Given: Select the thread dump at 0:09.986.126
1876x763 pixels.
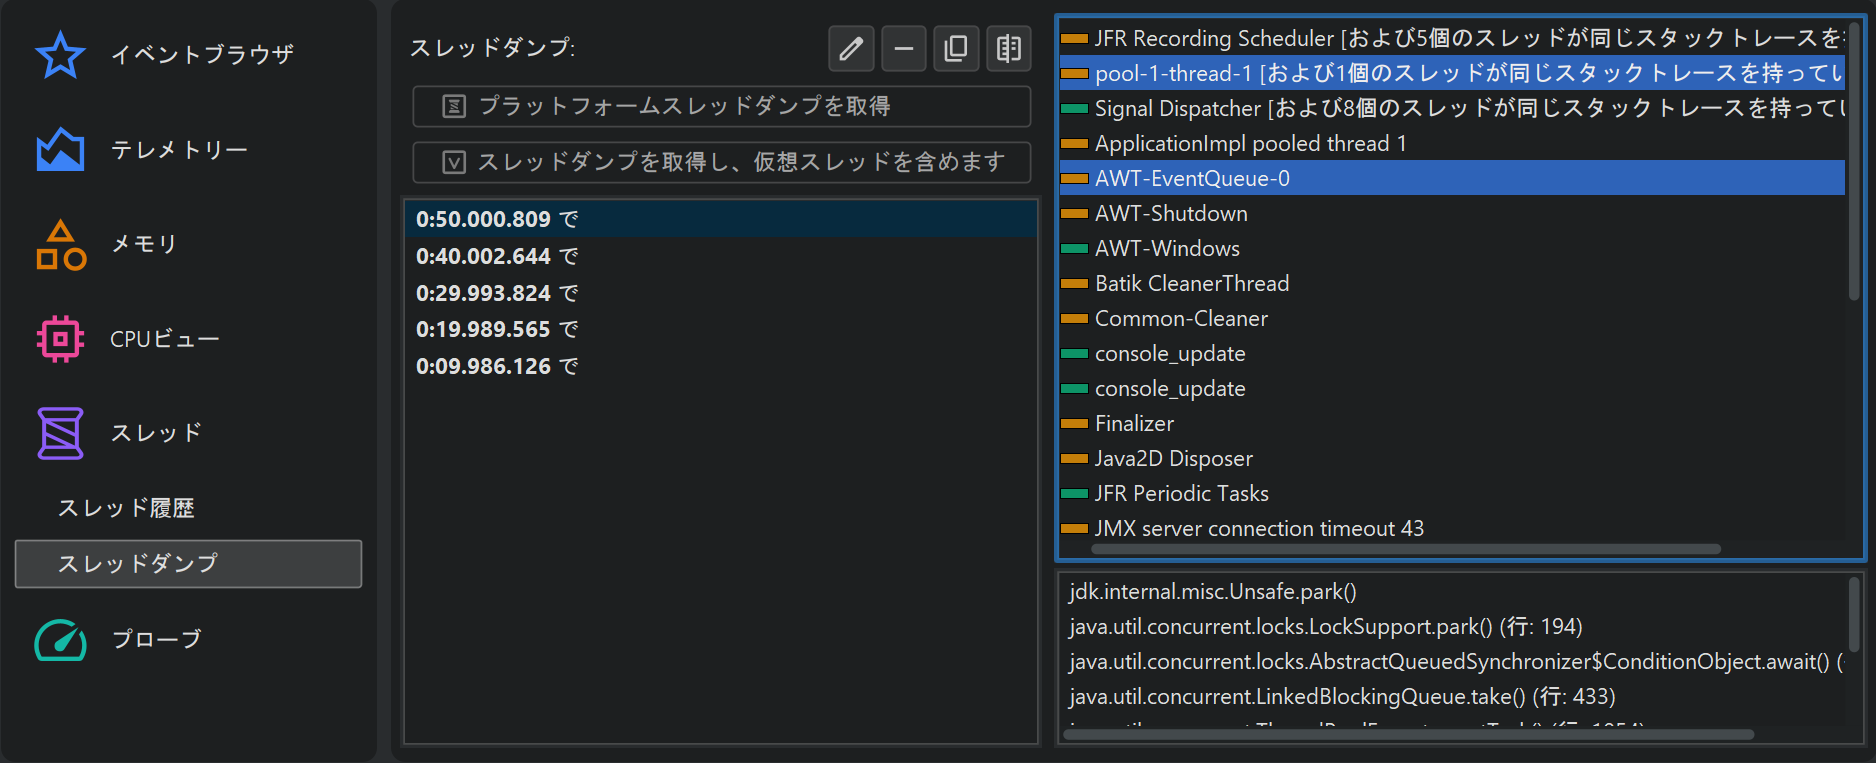Looking at the screenshot, I should tap(483, 367).
